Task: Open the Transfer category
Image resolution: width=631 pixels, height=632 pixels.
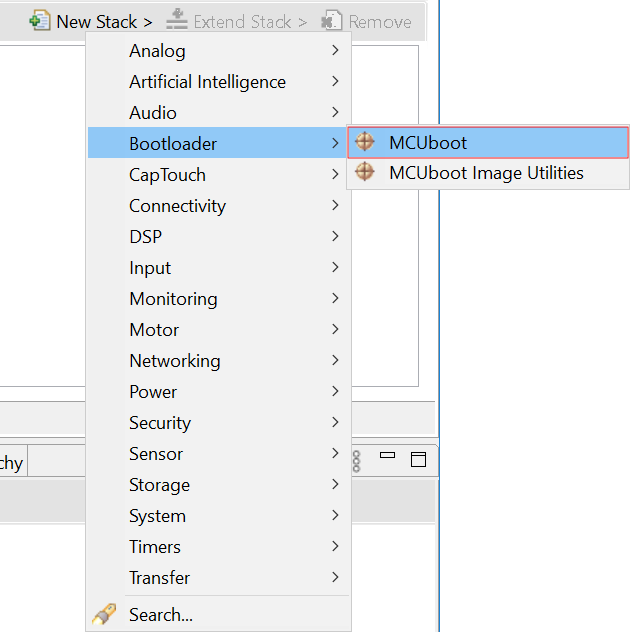Action: coord(218,578)
